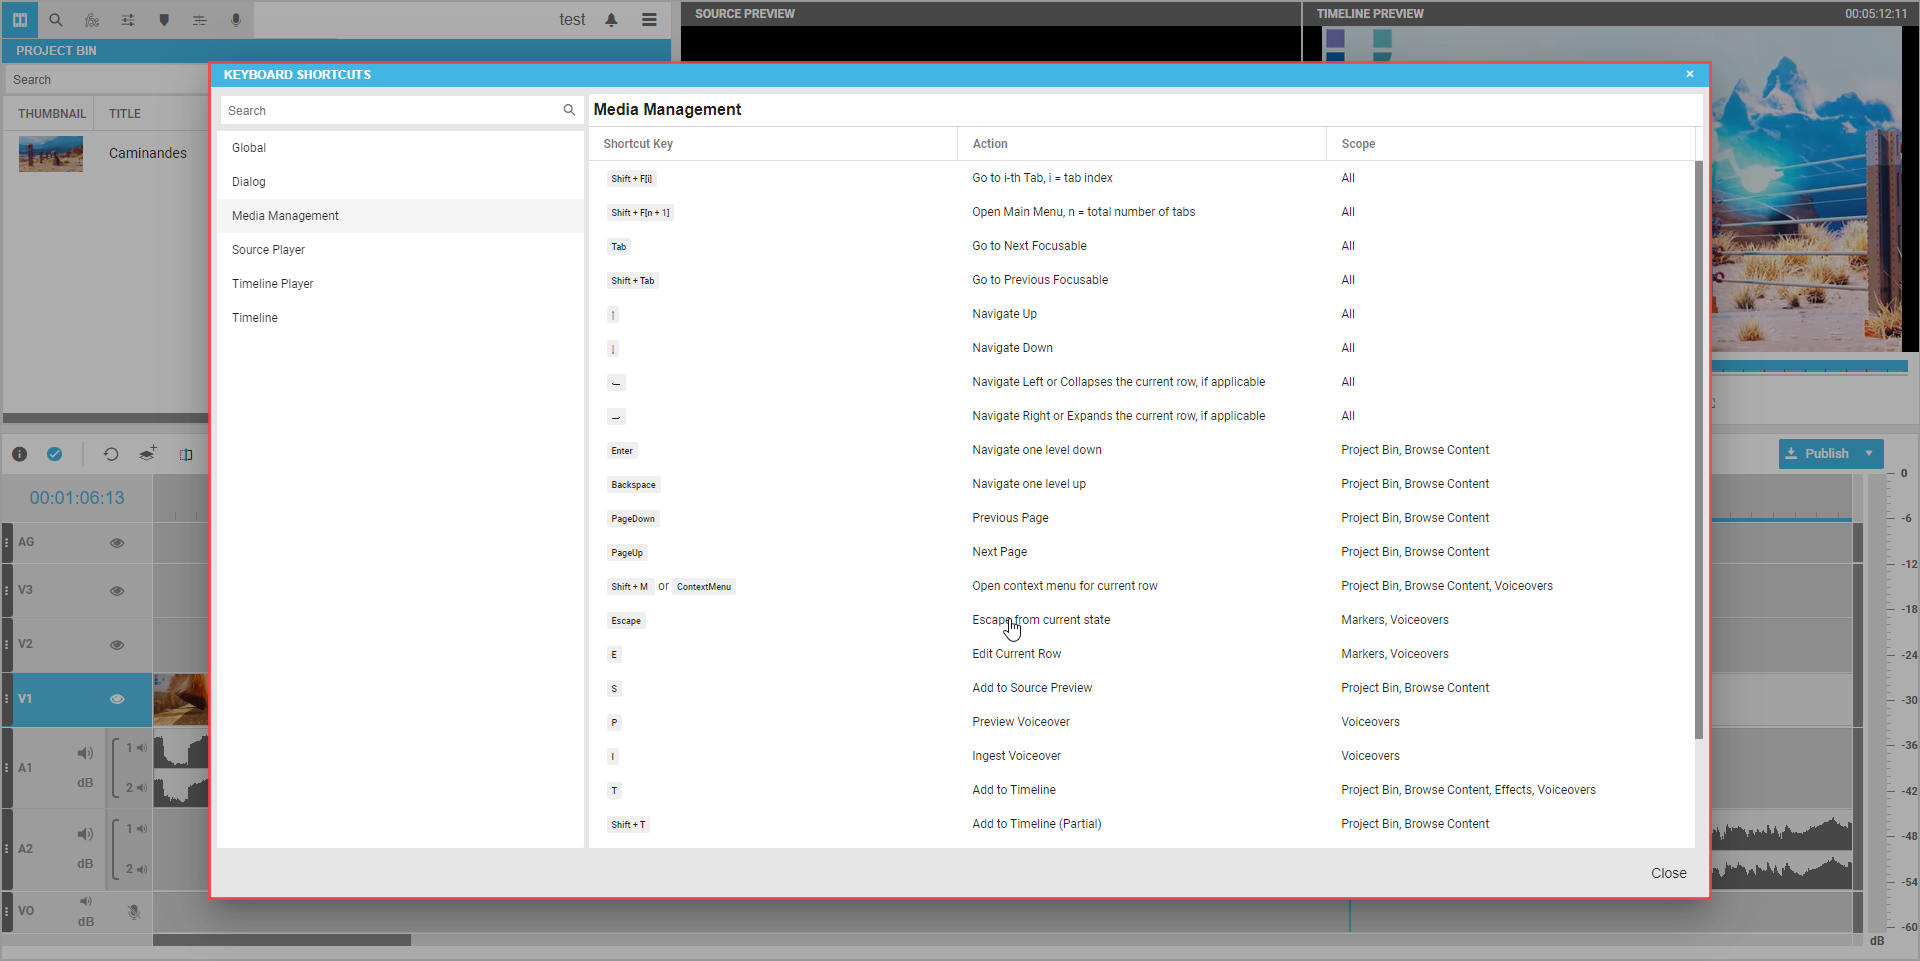Click the keyboard shortcuts Search field
The image size is (1920, 961).
(390, 111)
